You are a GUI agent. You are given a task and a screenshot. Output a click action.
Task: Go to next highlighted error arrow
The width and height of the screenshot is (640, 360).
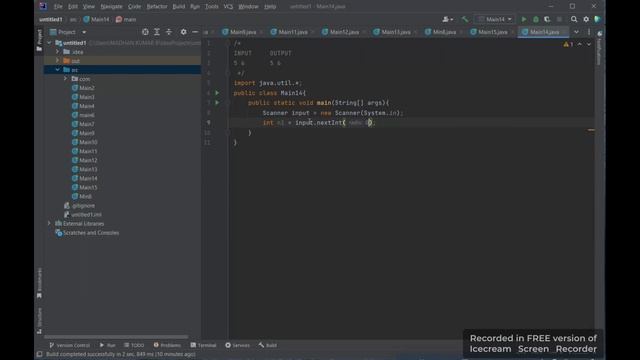click(589, 44)
